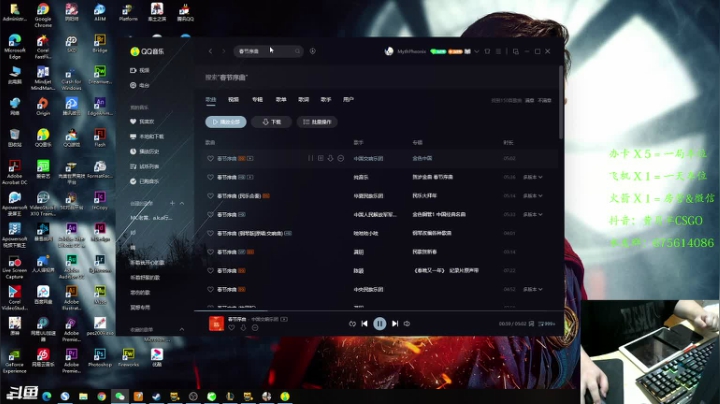Like the currently playing song in the player bar
The image size is (720, 404).
[x=231, y=328]
